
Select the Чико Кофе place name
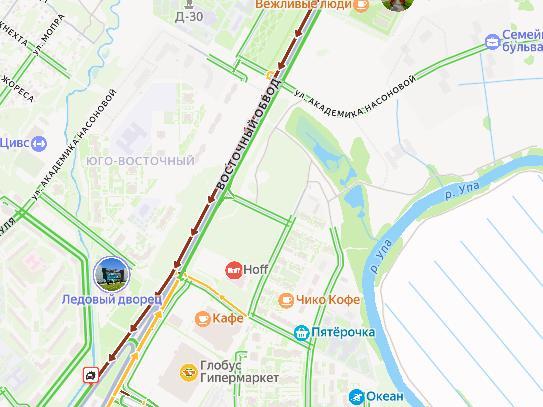[x=328, y=300]
